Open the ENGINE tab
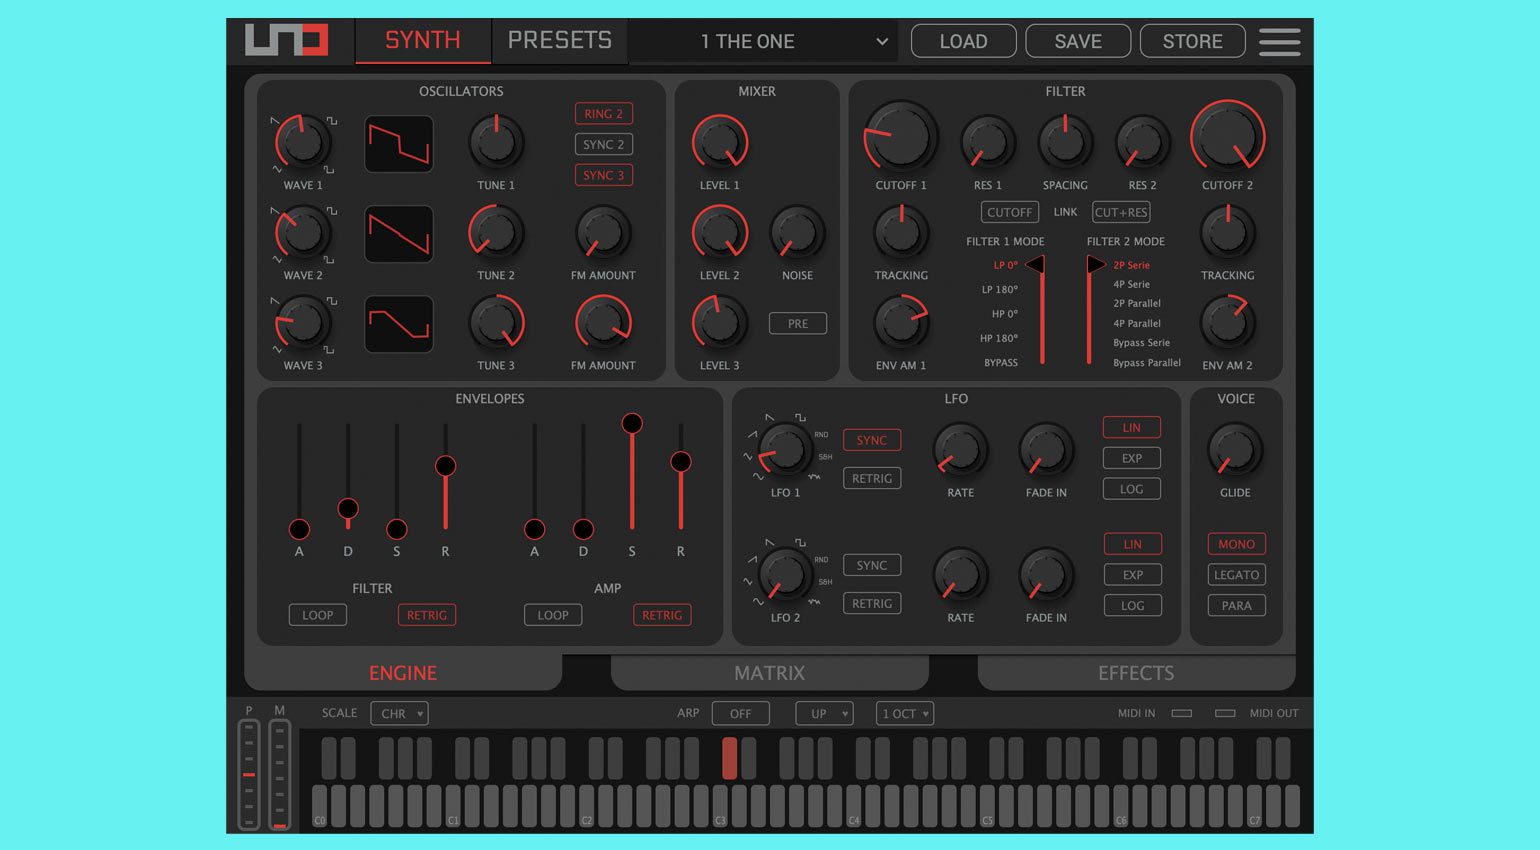This screenshot has width=1540, height=850. pyautogui.click(x=403, y=673)
